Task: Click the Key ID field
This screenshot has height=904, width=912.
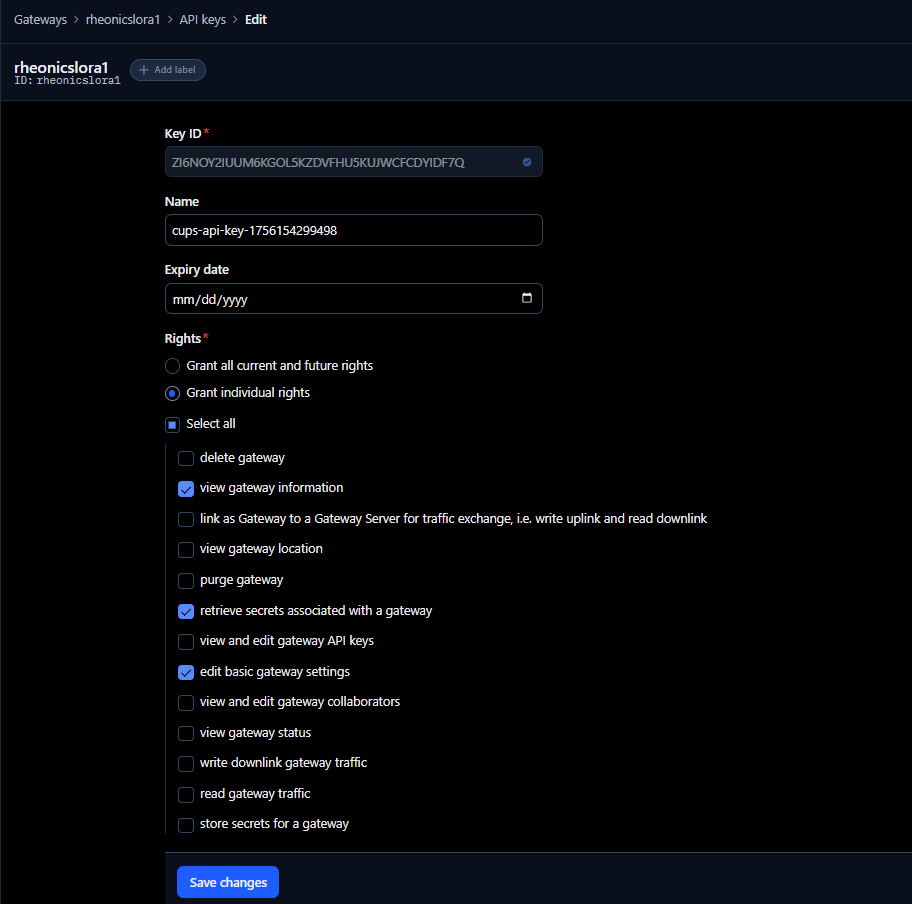Action: point(354,162)
